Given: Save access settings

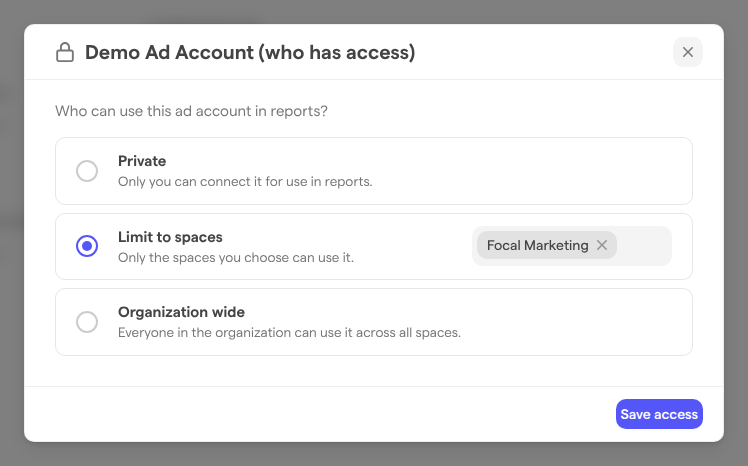Looking at the screenshot, I should click(x=659, y=414).
